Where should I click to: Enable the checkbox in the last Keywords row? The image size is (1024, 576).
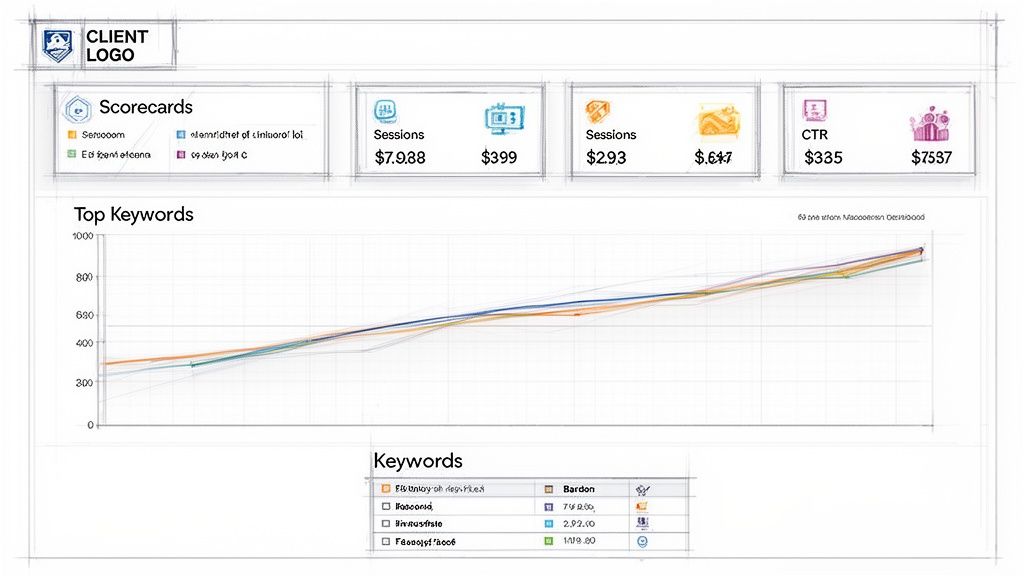pyautogui.click(x=384, y=540)
